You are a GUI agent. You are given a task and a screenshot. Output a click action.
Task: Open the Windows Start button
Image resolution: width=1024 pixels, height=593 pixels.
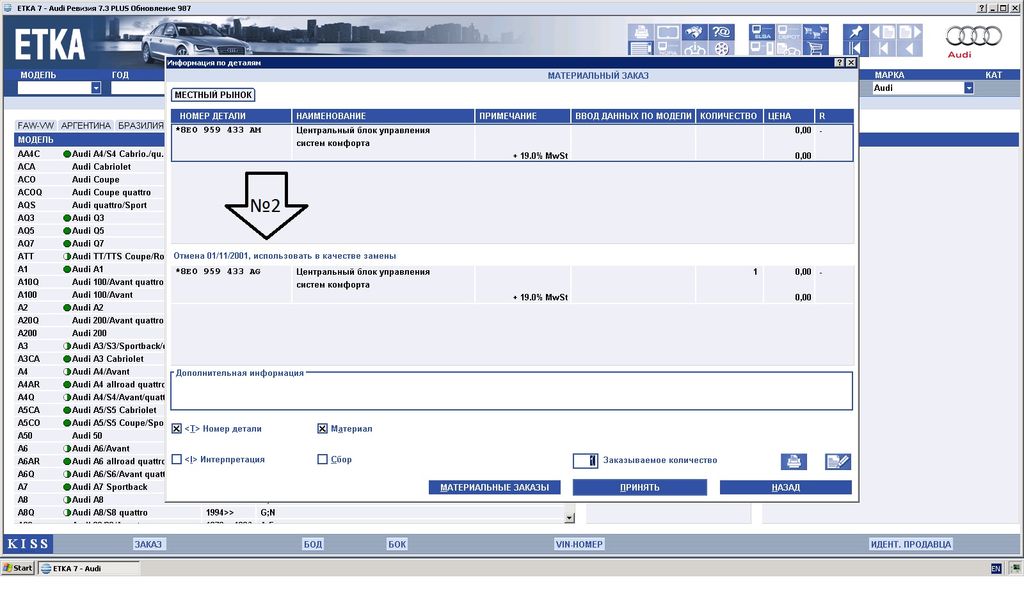click(18, 568)
